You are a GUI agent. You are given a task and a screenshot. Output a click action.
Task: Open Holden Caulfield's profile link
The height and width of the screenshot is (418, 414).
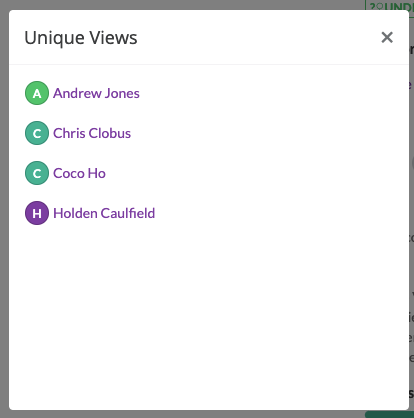(104, 213)
